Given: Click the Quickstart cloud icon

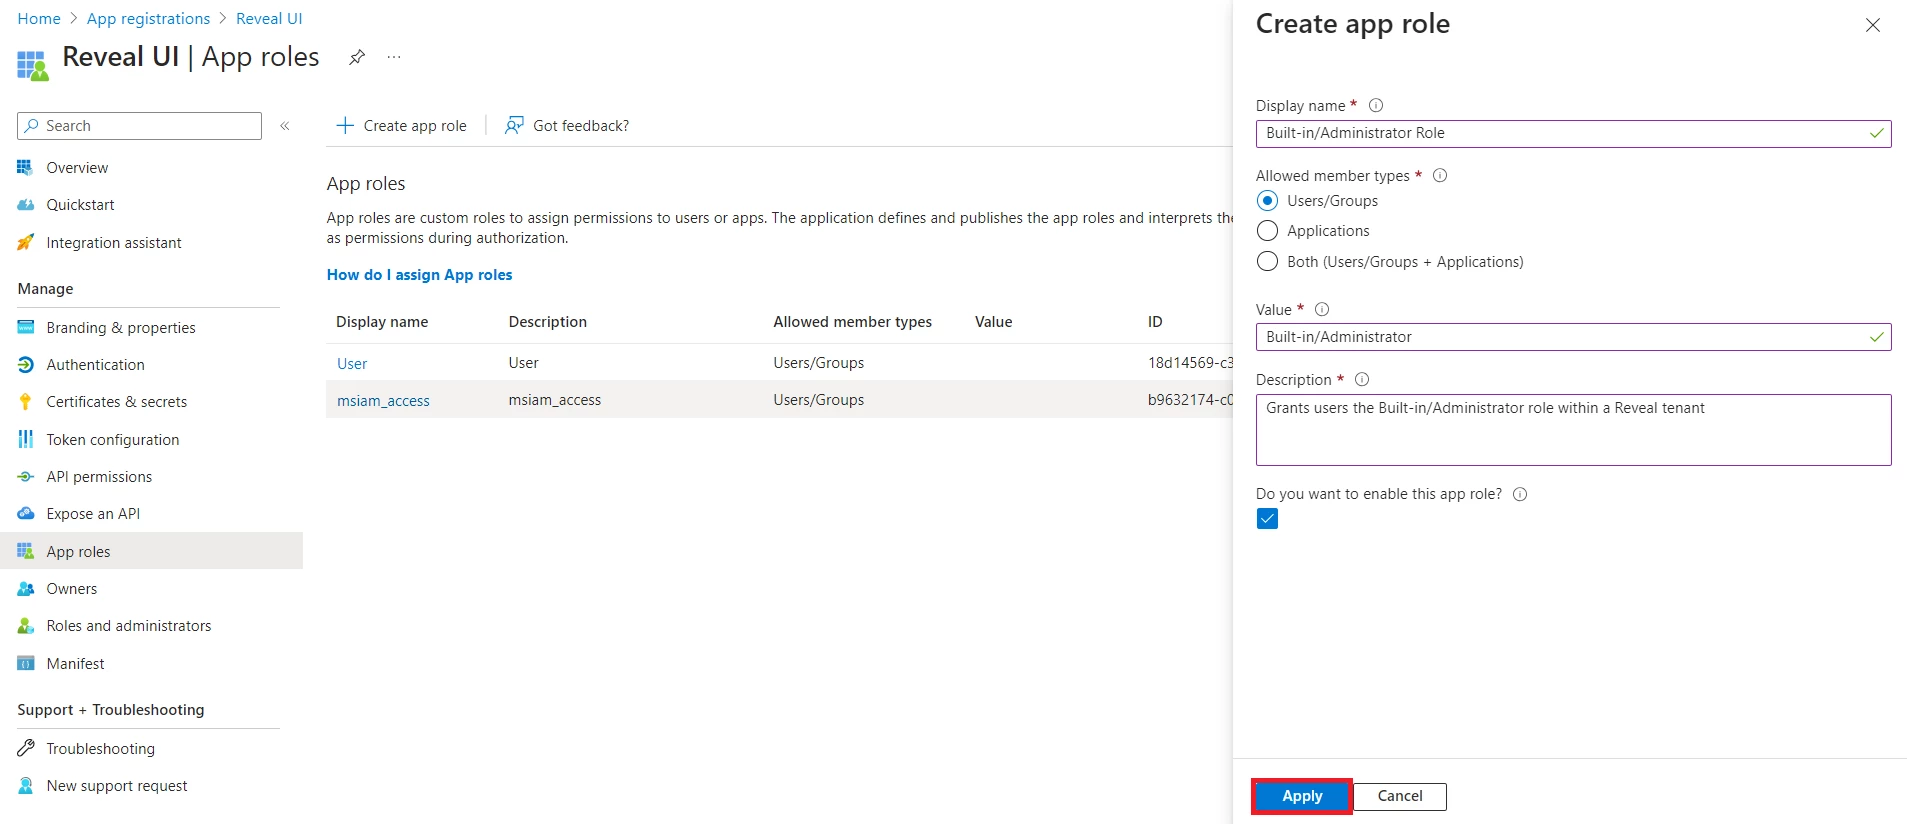Looking at the screenshot, I should pos(26,205).
